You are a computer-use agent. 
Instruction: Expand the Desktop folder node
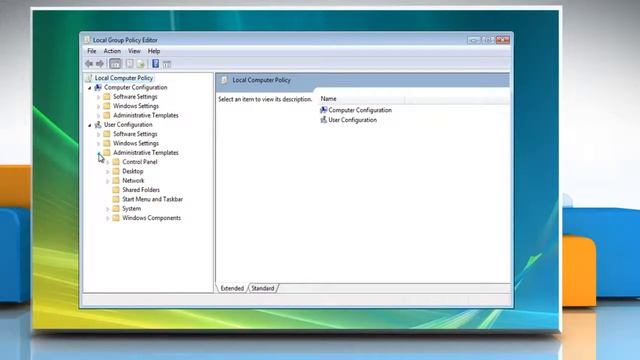click(x=108, y=172)
